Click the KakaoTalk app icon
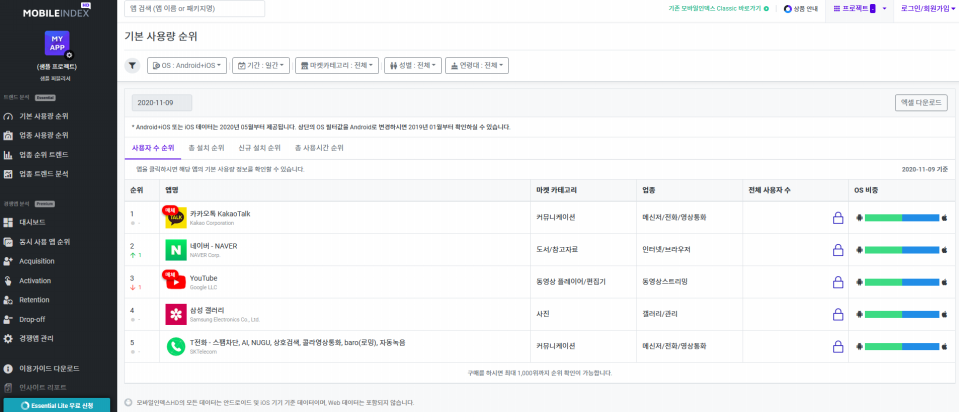Screen dimensions: 959x412 [x=176, y=218]
